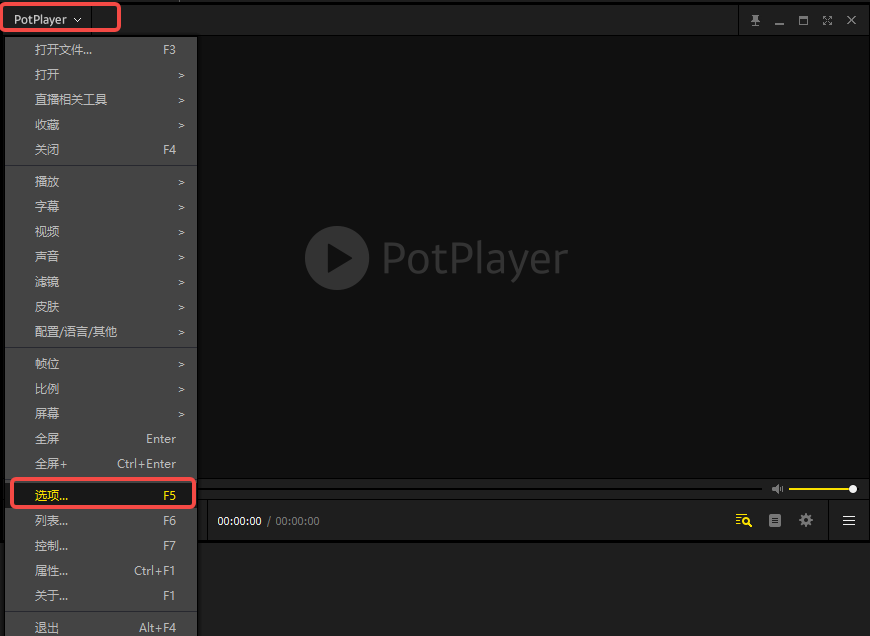Click the 00:00:00 elapsed time display
Viewport: 870px width, 636px height.
[239, 521]
